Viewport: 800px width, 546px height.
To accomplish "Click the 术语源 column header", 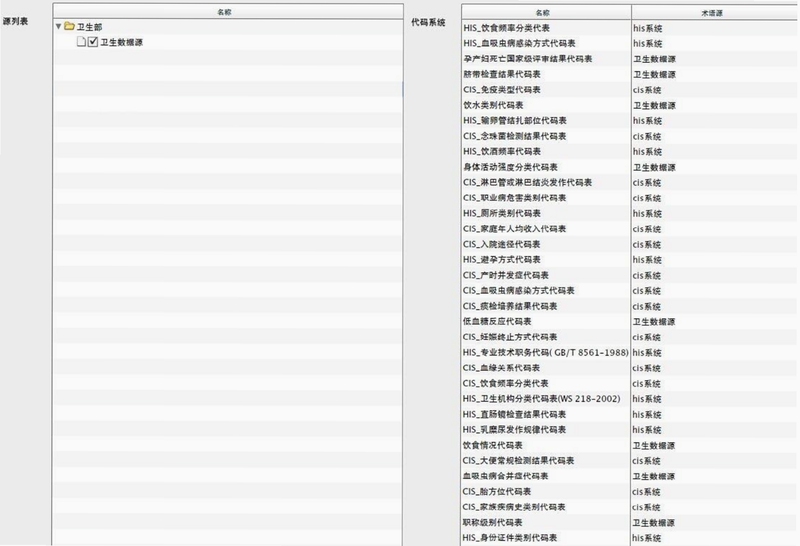I will [x=715, y=13].
